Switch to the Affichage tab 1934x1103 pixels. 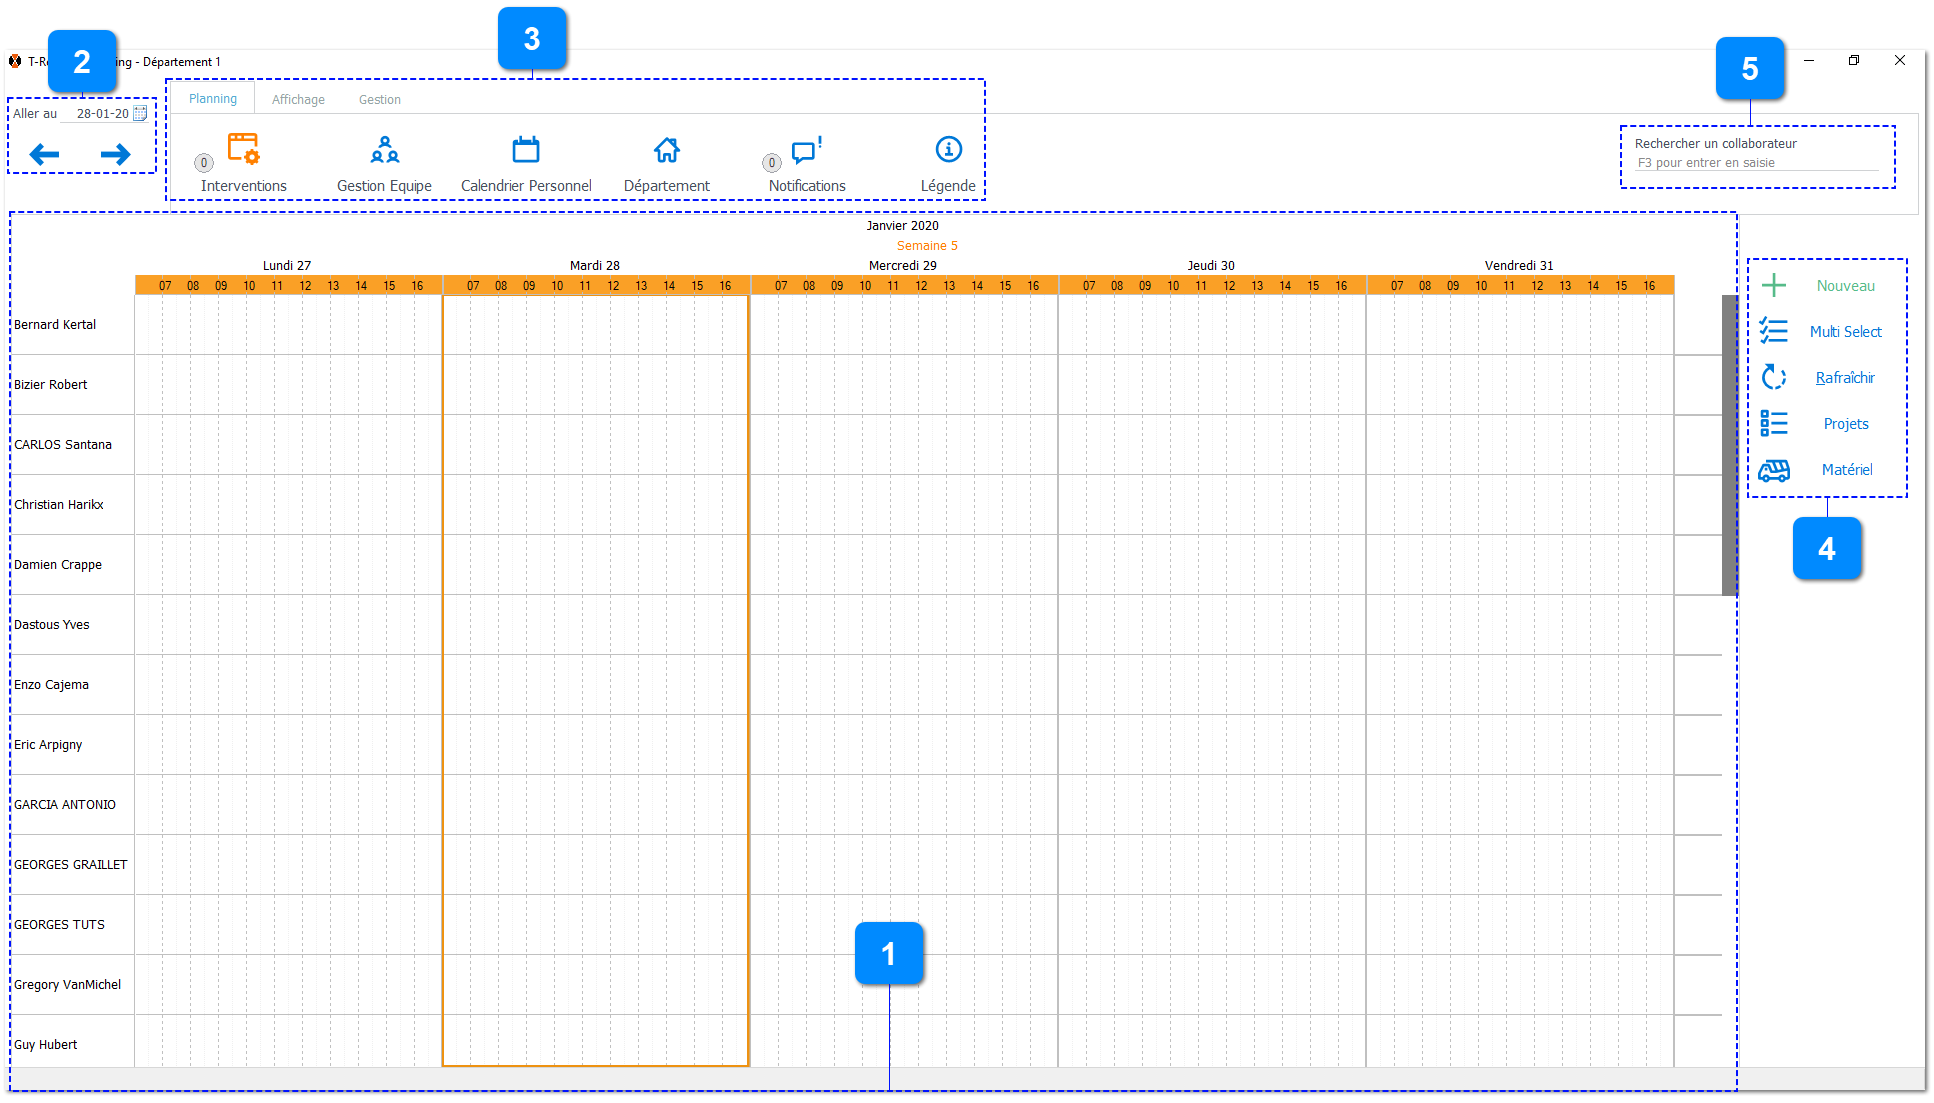click(298, 98)
